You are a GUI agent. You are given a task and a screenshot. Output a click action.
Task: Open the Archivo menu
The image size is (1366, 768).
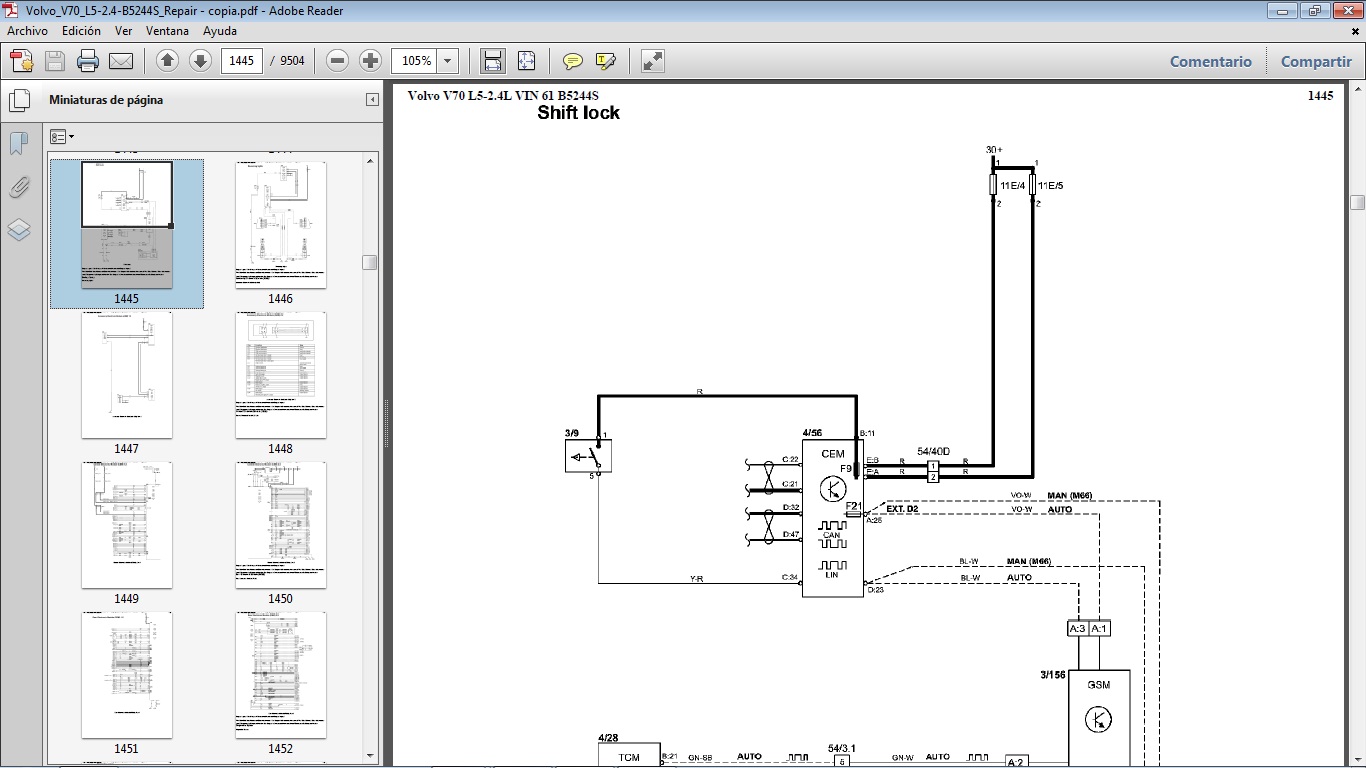[x=27, y=31]
